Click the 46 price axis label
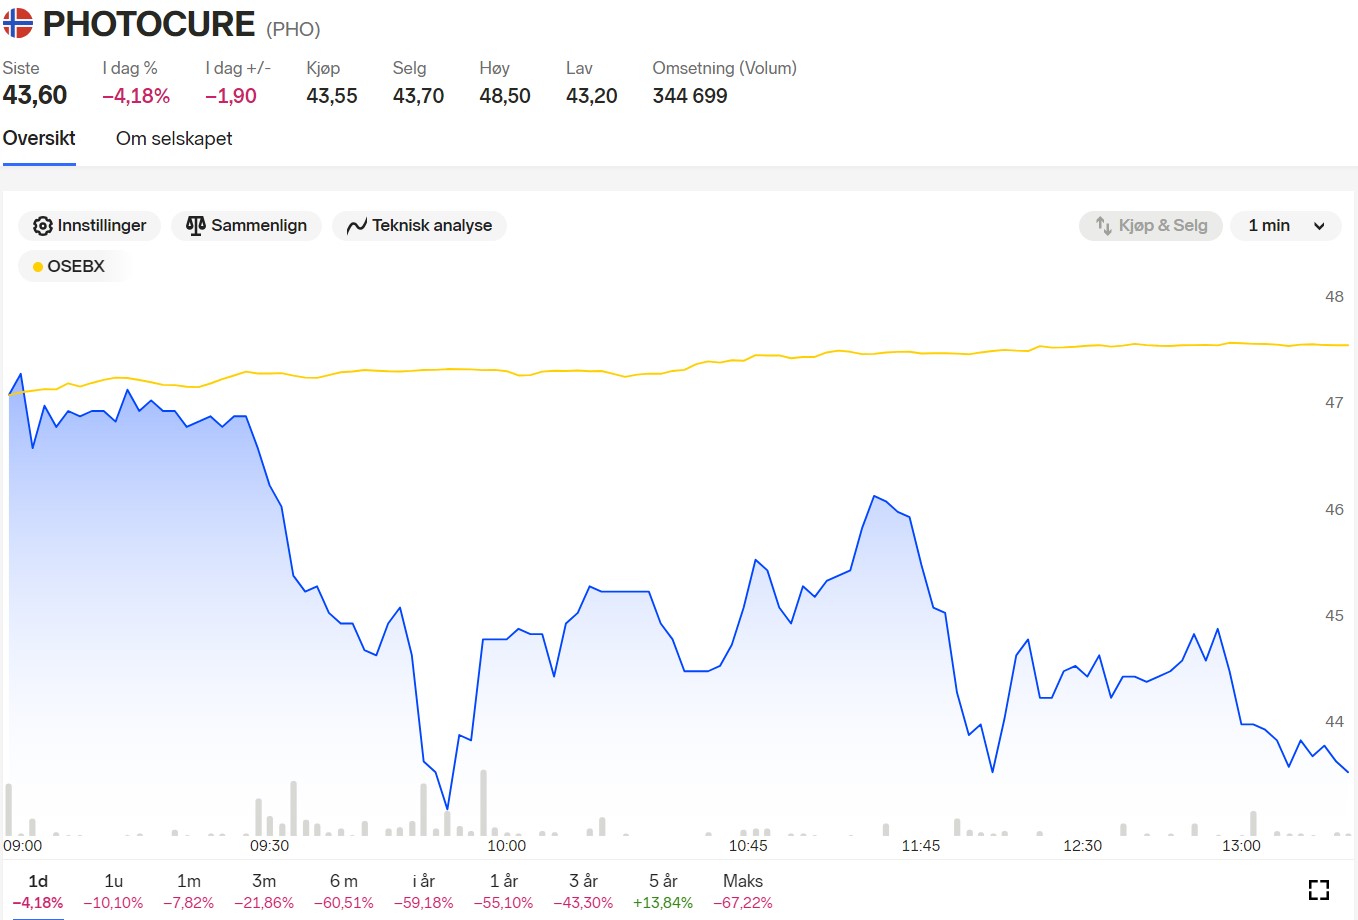Image resolution: width=1358 pixels, height=920 pixels. point(1334,509)
